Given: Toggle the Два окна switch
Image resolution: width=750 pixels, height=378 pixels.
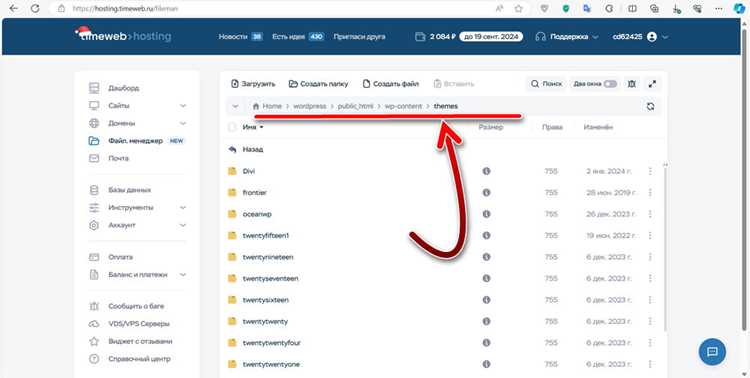Looking at the screenshot, I should click(610, 84).
